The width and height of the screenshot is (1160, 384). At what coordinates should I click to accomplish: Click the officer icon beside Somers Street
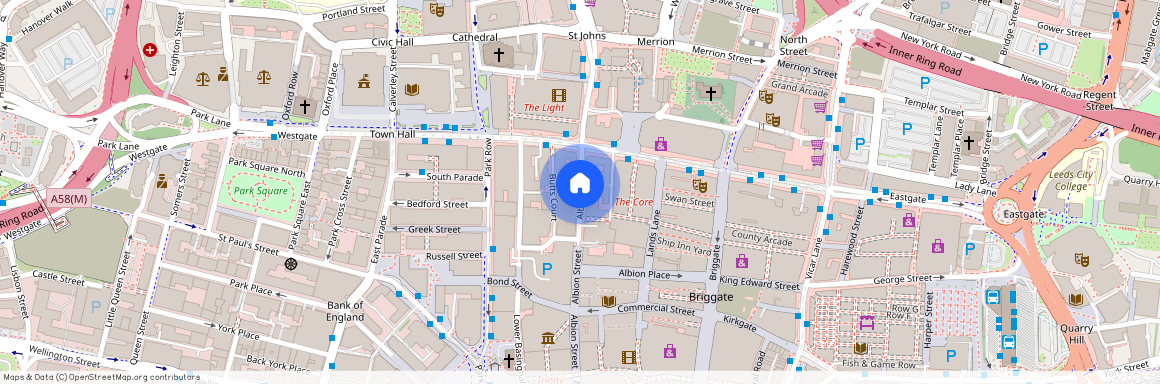point(161,181)
